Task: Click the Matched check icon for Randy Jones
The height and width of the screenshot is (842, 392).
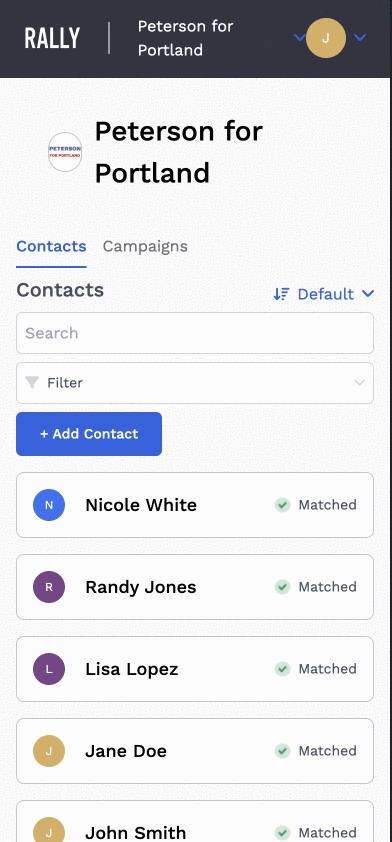Action: pyautogui.click(x=282, y=587)
